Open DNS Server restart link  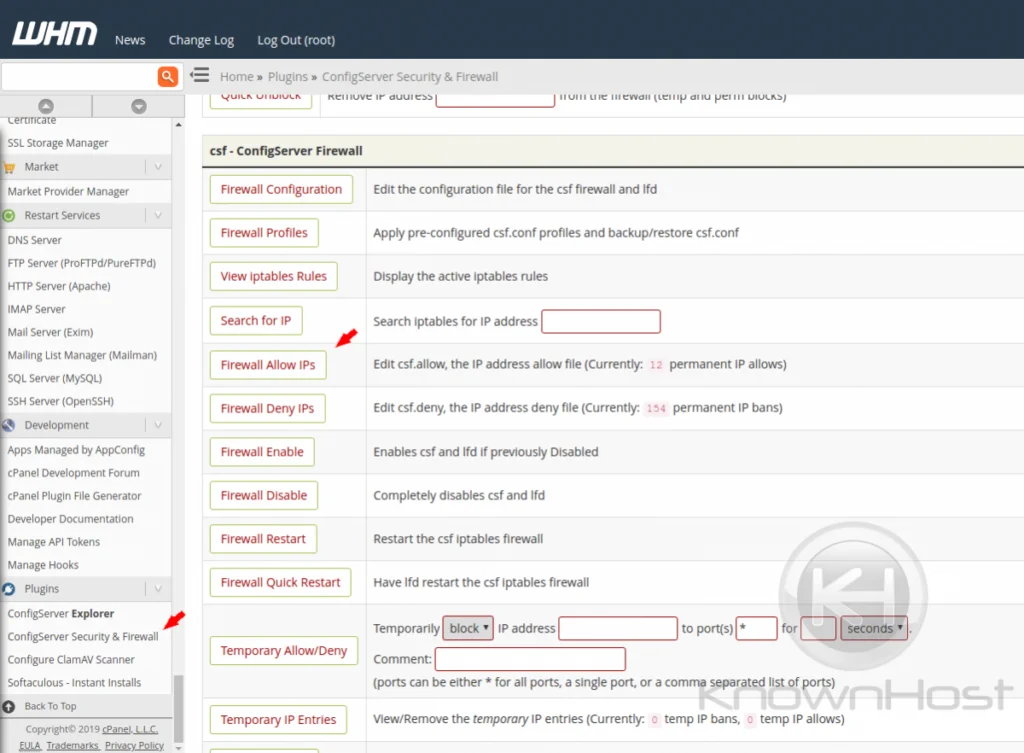tap(35, 240)
